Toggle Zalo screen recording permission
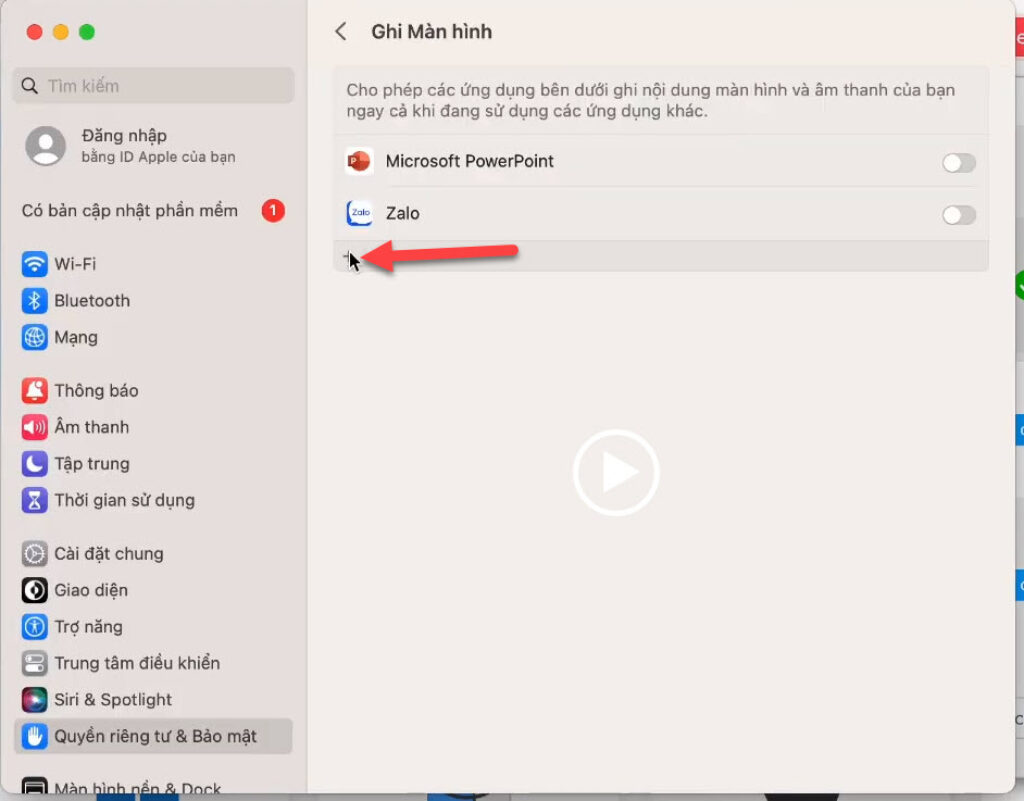This screenshot has height=801, width=1024. 958,215
